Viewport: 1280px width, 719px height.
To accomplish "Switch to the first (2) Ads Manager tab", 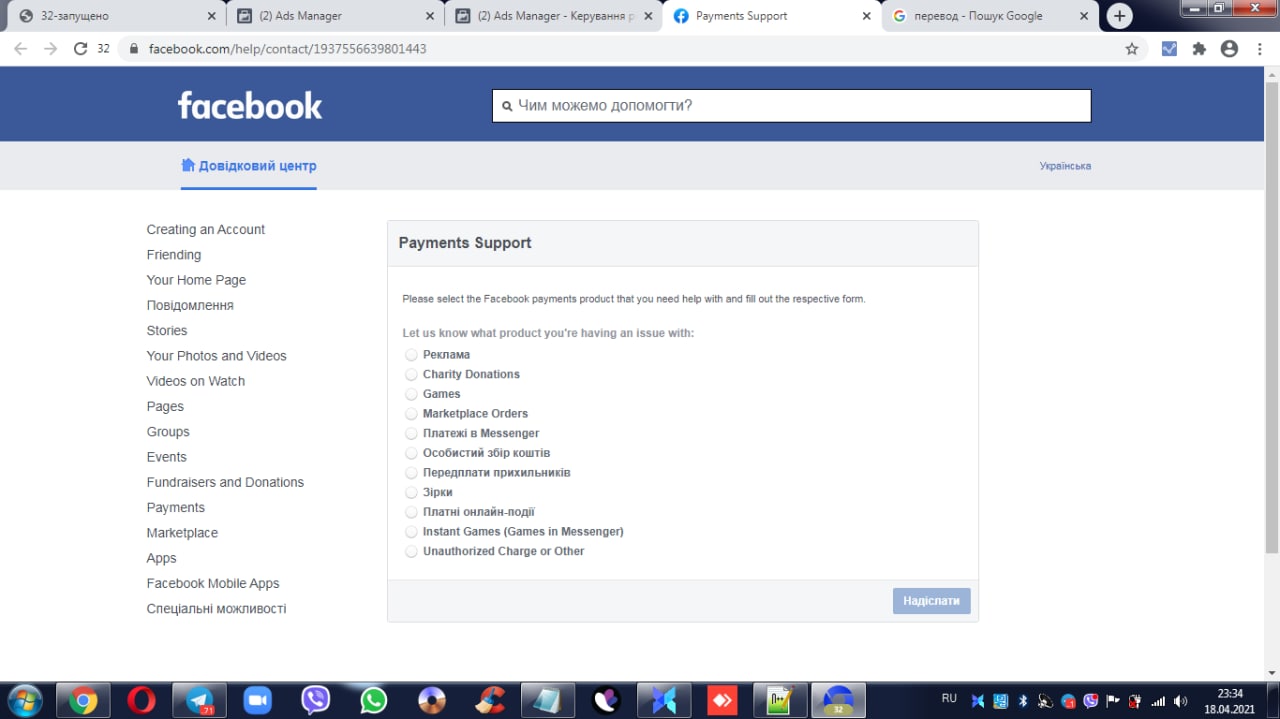I will pos(335,16).
